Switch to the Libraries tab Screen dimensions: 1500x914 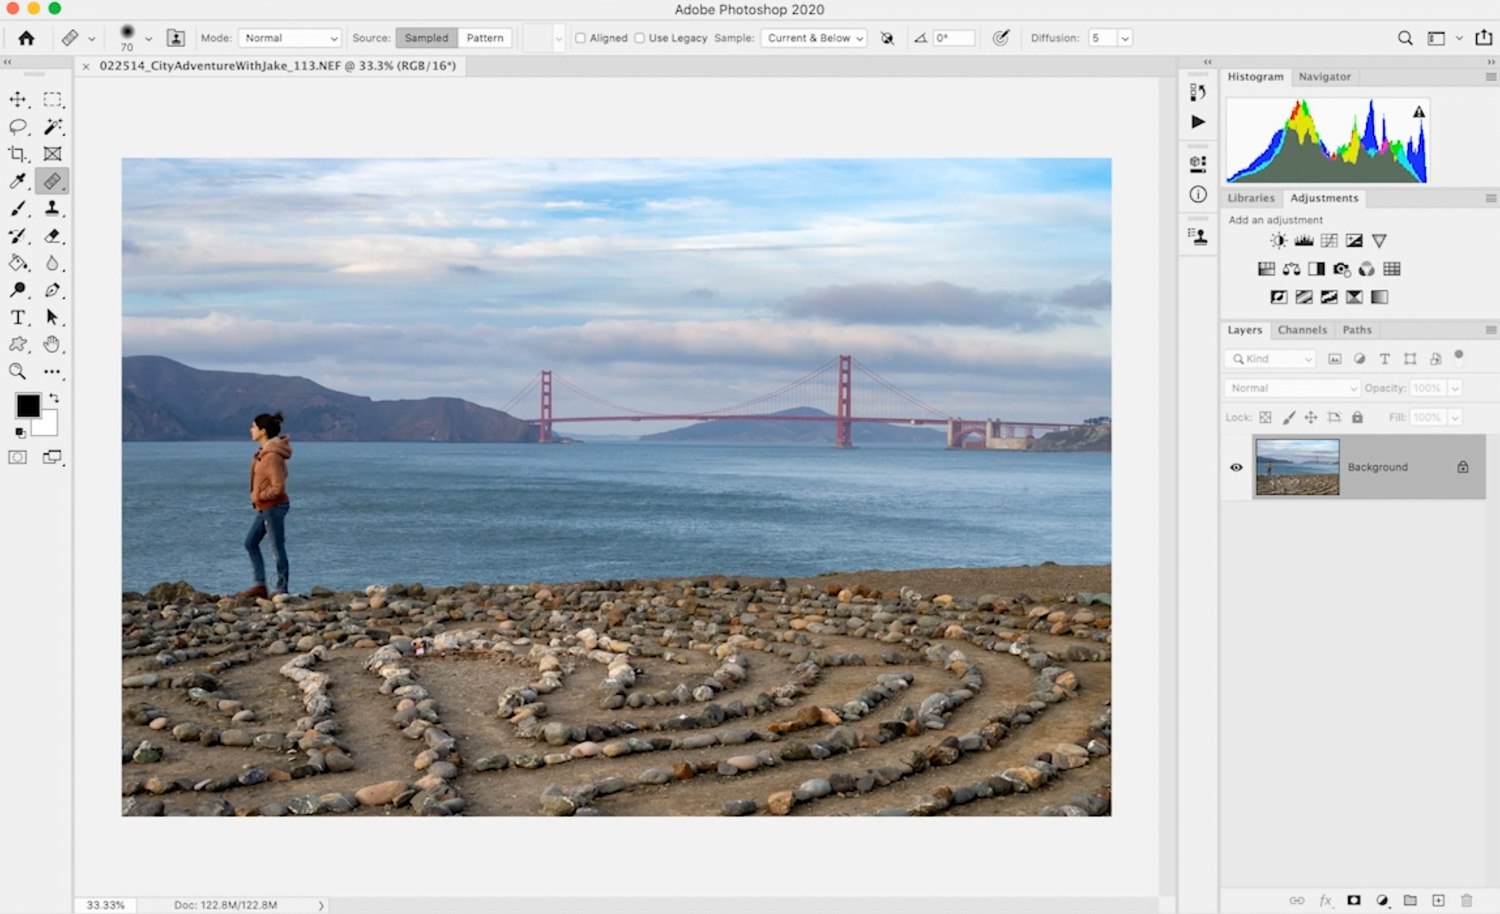(x=1251, y=198)
